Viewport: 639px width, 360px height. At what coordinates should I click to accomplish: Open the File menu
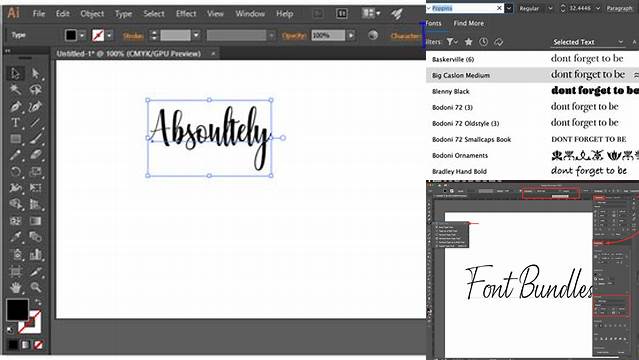[39, 13]
